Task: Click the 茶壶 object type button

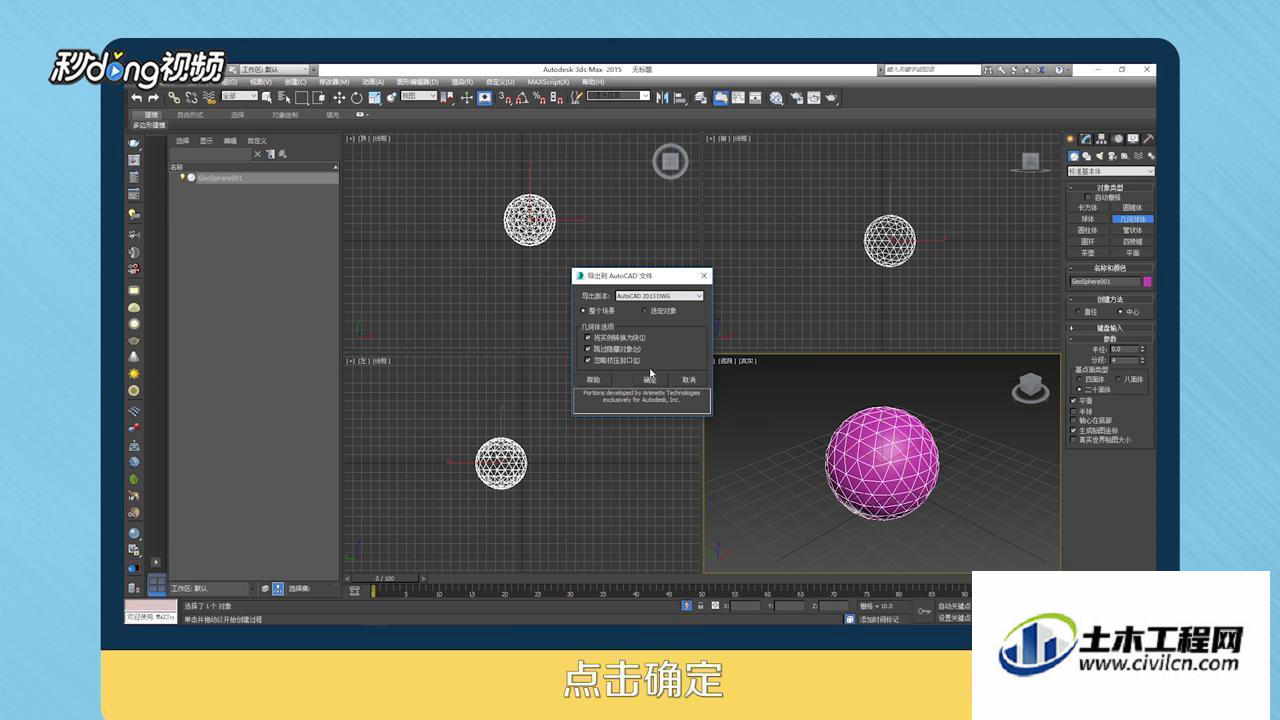Action: pos(1088,253)
